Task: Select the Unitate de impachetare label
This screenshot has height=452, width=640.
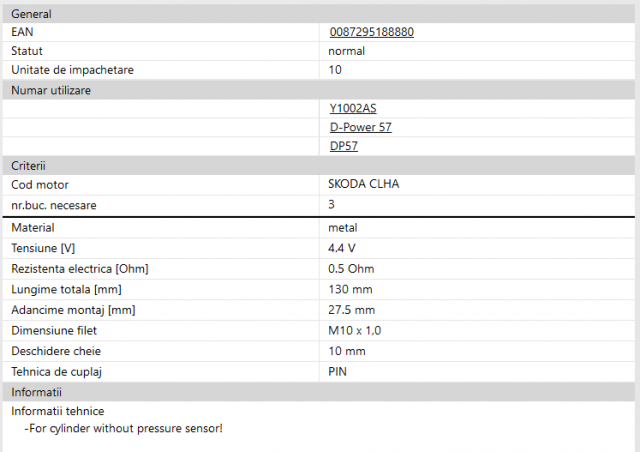Action: point(72,70)
